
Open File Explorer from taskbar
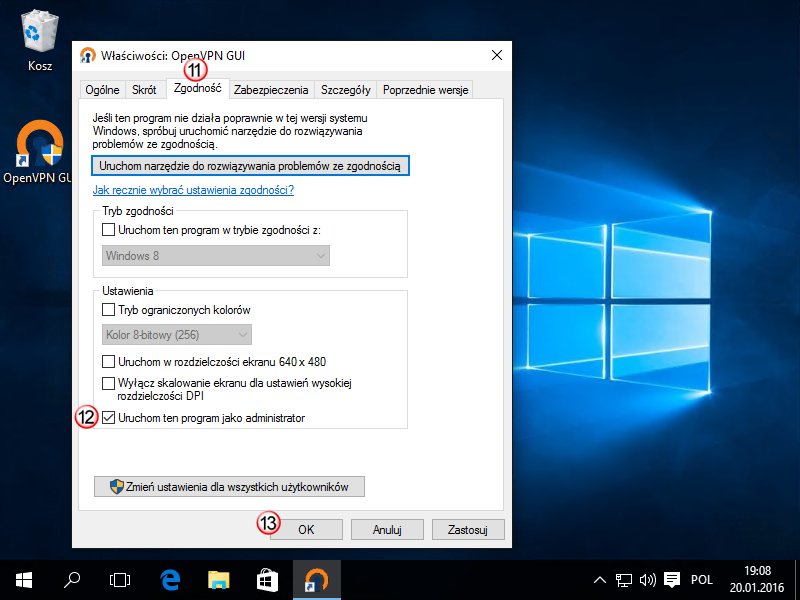pyautogui.click(x=218, y=580)
